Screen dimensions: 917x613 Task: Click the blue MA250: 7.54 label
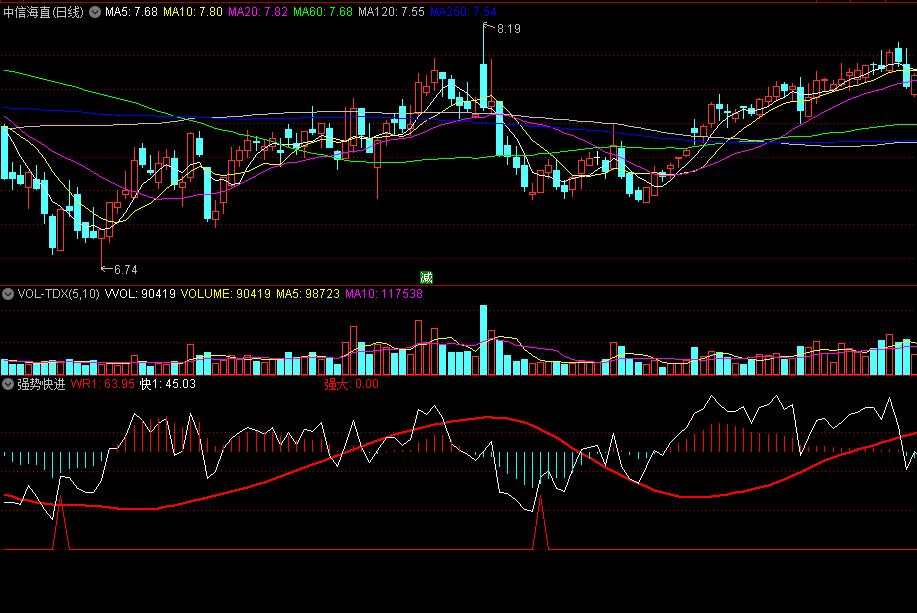pos(463,12)
